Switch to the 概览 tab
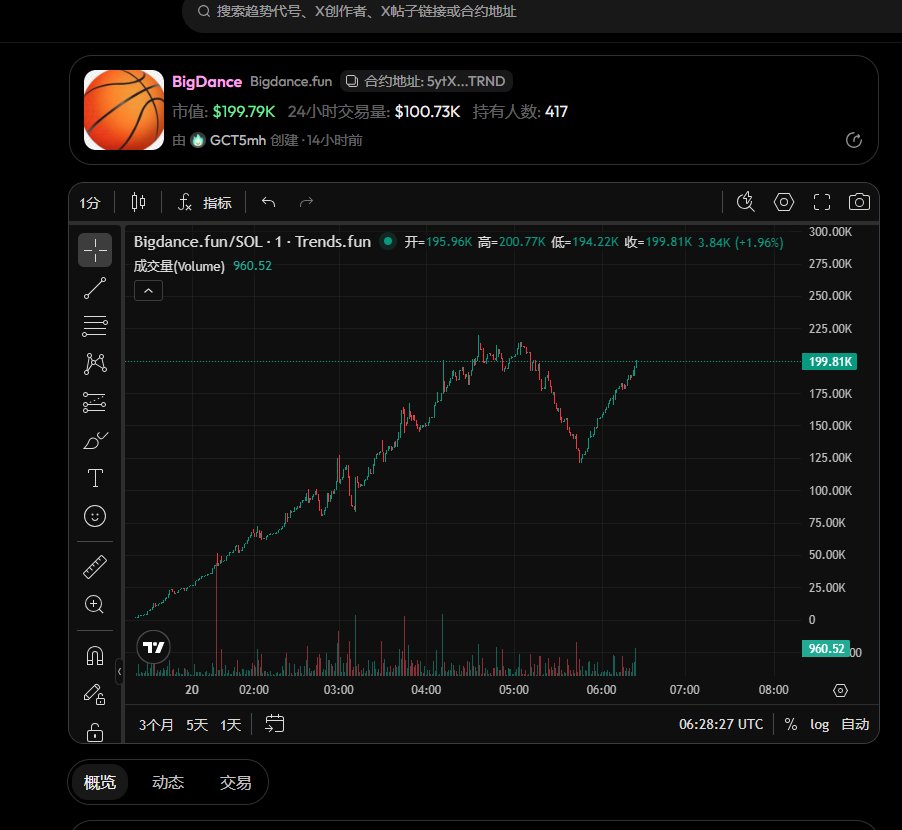Screen dimensions: 902x830 100,782
